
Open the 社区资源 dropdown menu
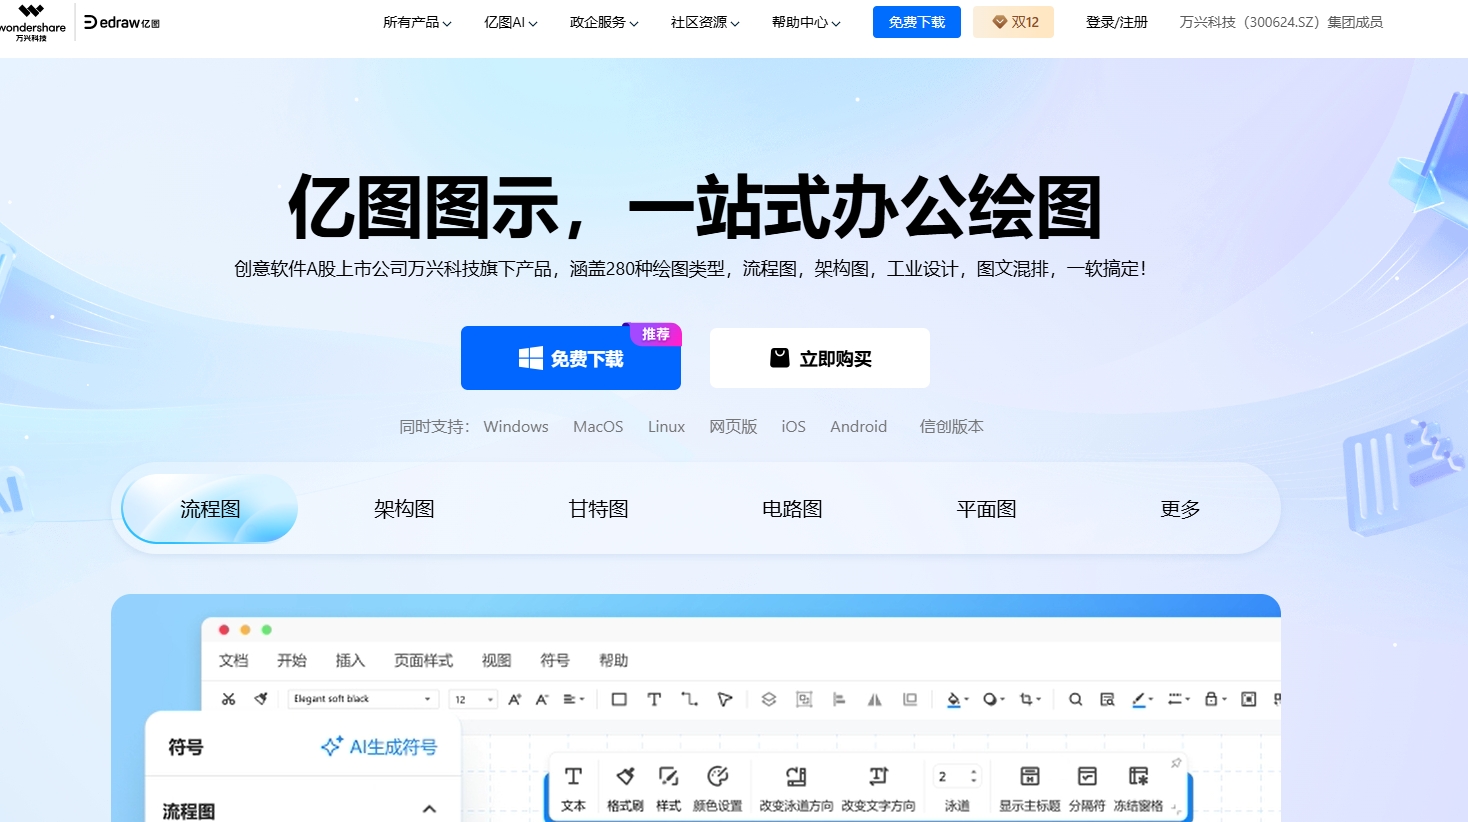pos(705,22)
